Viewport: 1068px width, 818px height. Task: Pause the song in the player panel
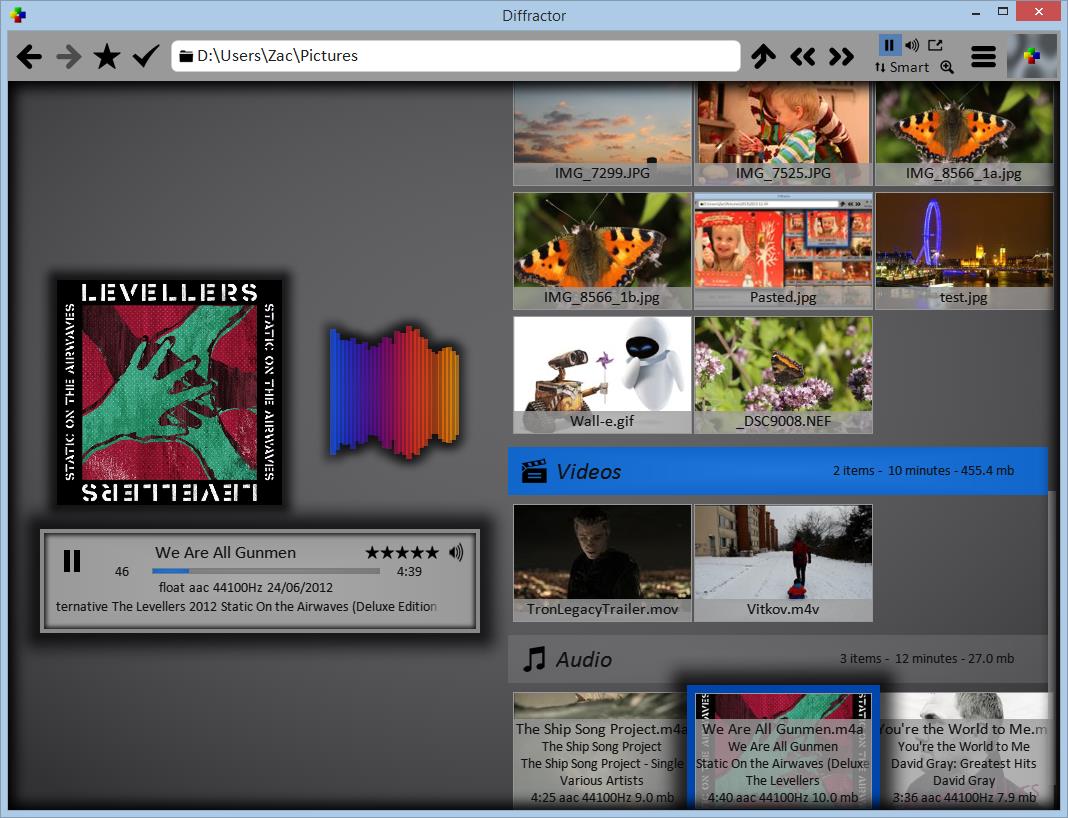72,561
